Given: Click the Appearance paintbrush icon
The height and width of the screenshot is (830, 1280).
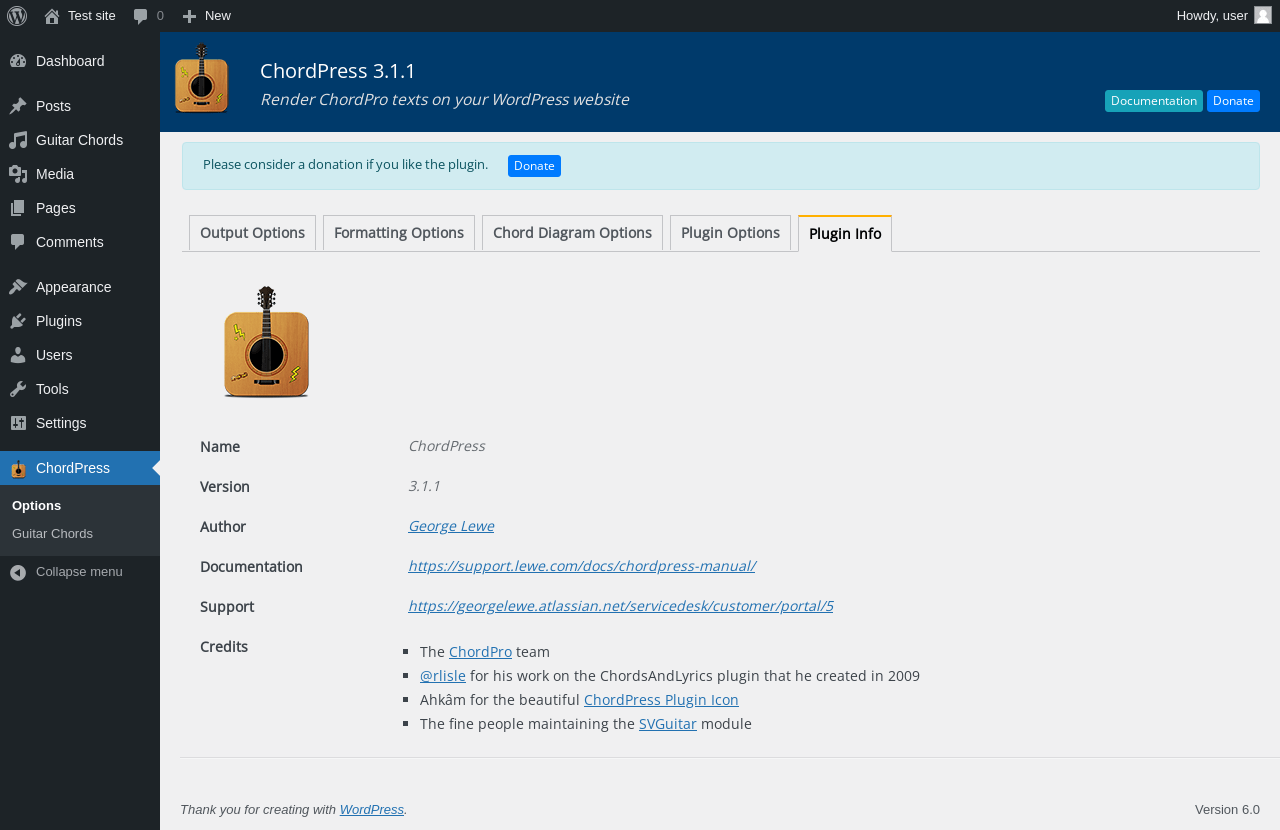Looking at the screenshot, I should point(18,287).
